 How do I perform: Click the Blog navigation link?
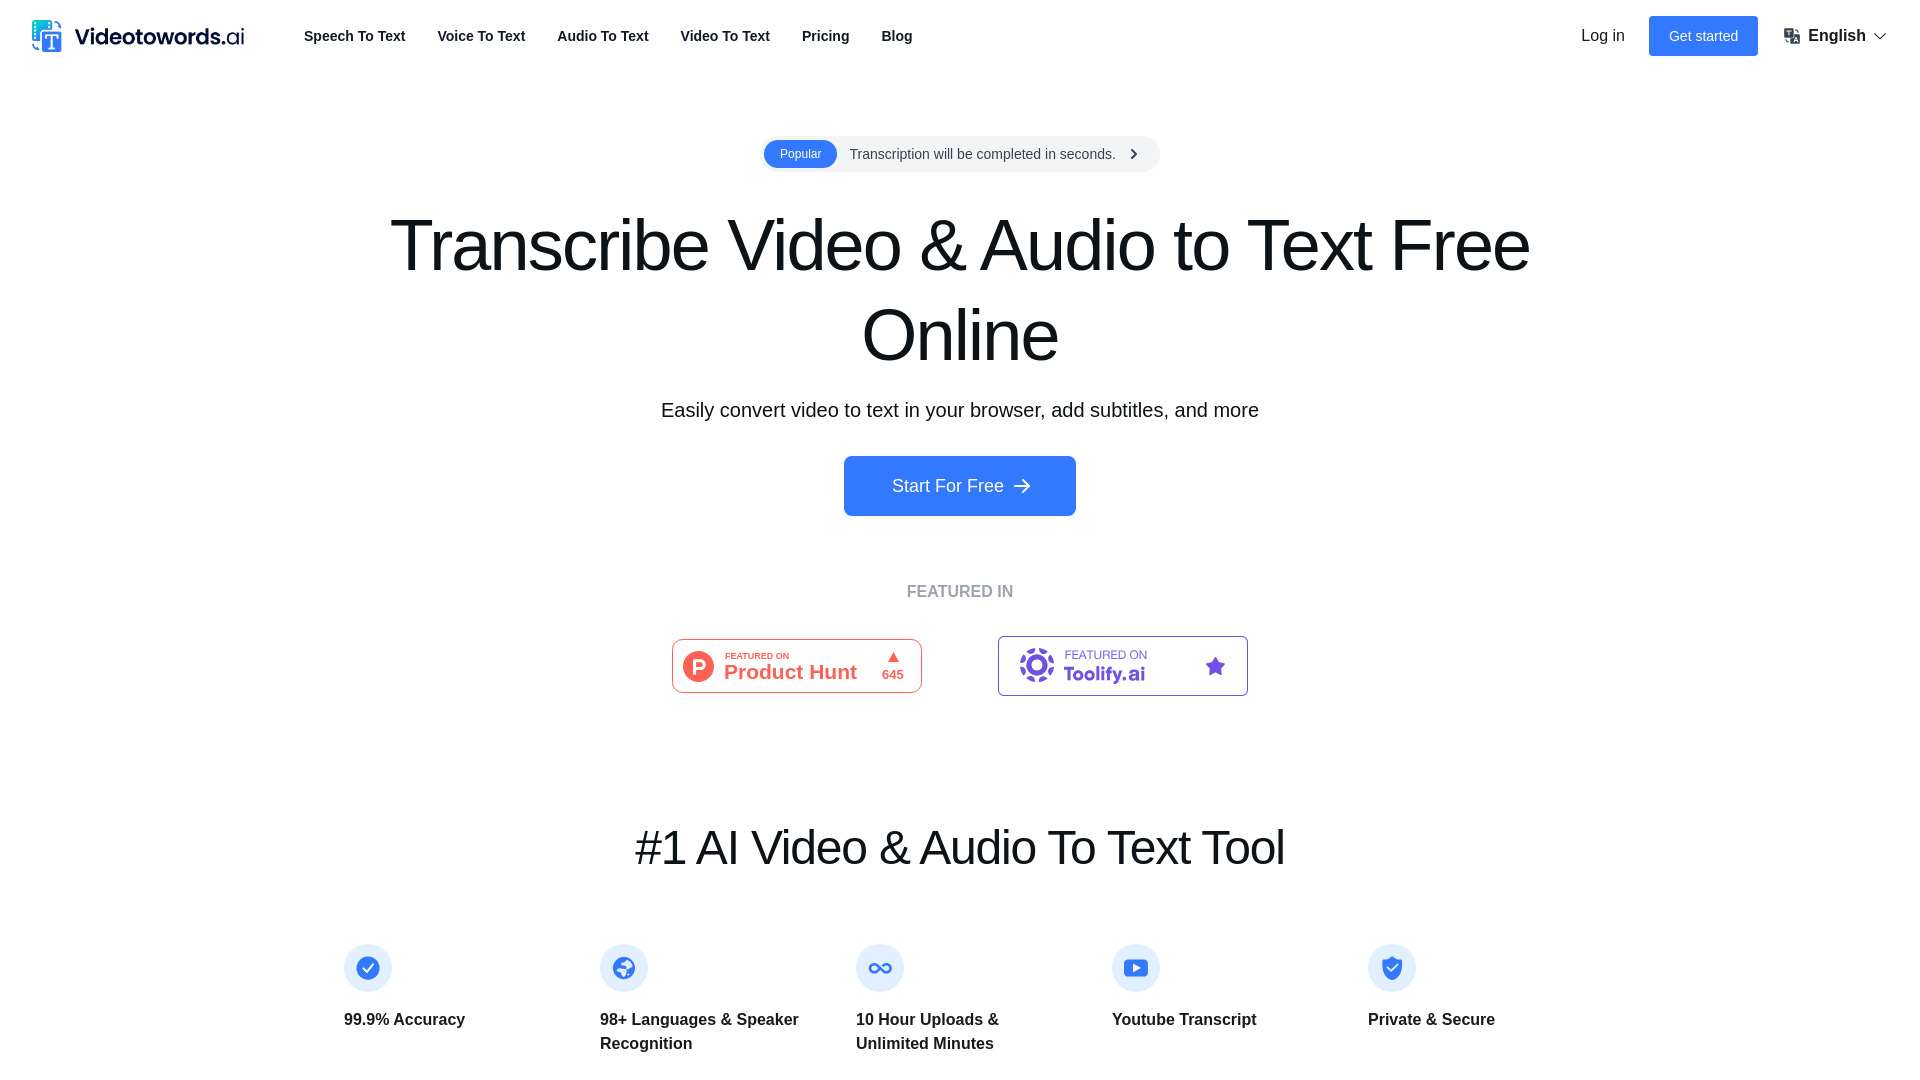click(897, 36)
